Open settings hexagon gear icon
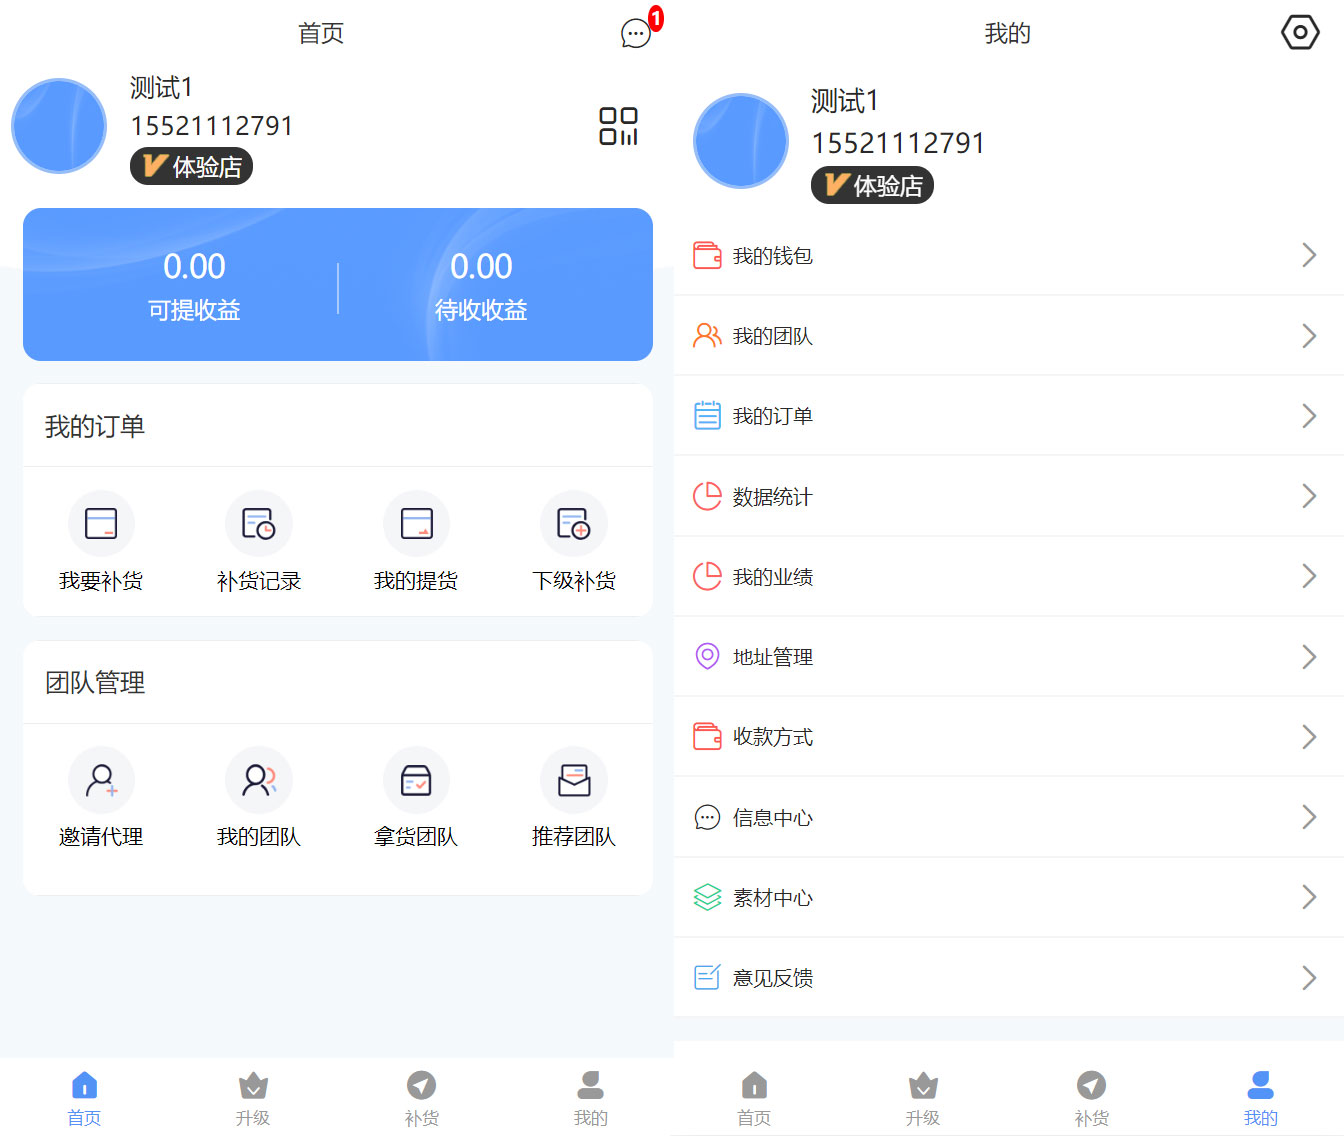The image size is (1344, 1136). (x=1299, y=33)
